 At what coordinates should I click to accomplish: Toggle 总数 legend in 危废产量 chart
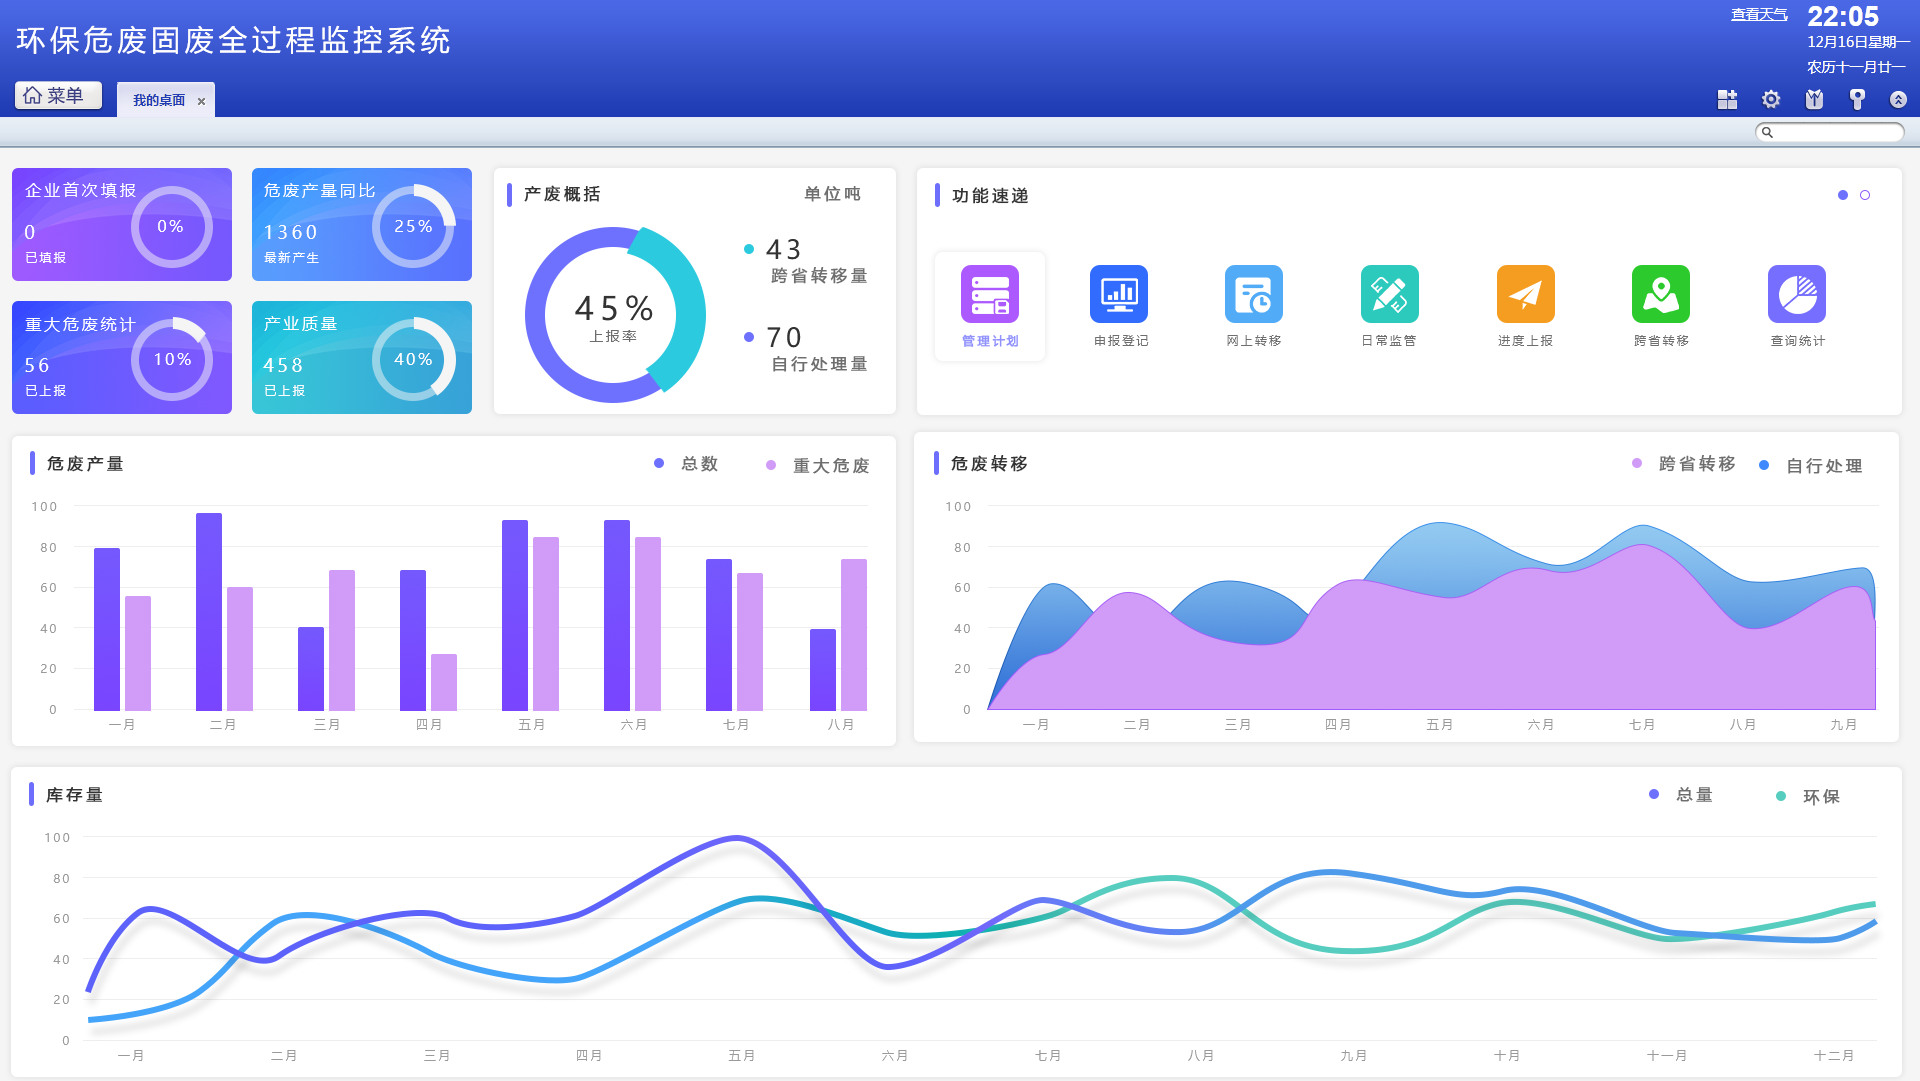(687, 464)
